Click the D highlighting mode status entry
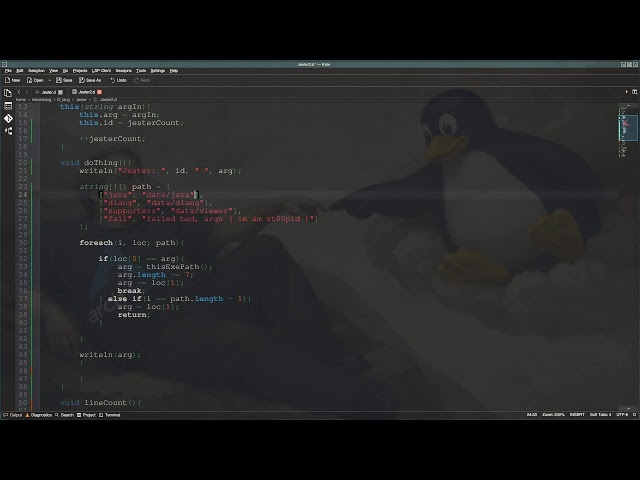 pyautogui.click(x=634, y=415)
